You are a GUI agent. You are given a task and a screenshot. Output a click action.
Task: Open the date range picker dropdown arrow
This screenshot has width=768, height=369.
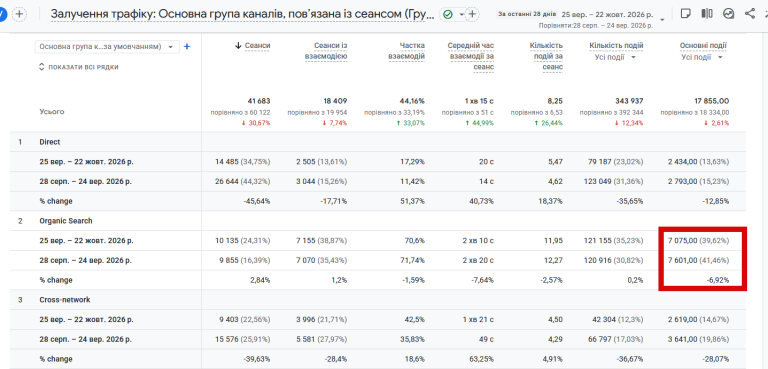pos(663,20)
